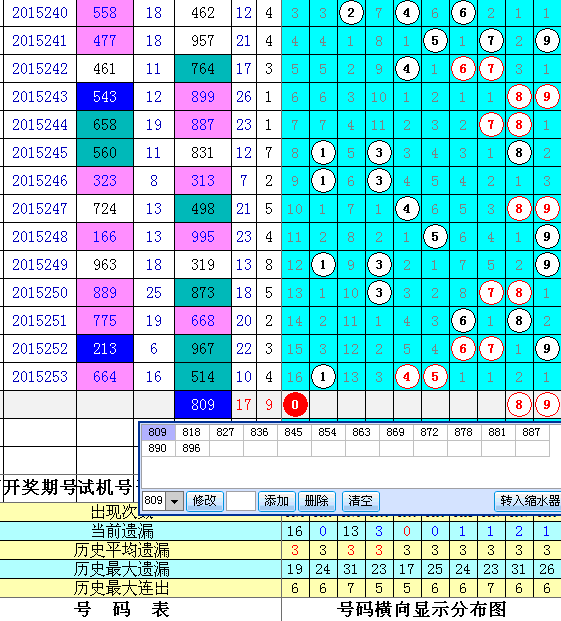Click issue number 2015250
Screen dimensions: 561x621
click(40, 293)
